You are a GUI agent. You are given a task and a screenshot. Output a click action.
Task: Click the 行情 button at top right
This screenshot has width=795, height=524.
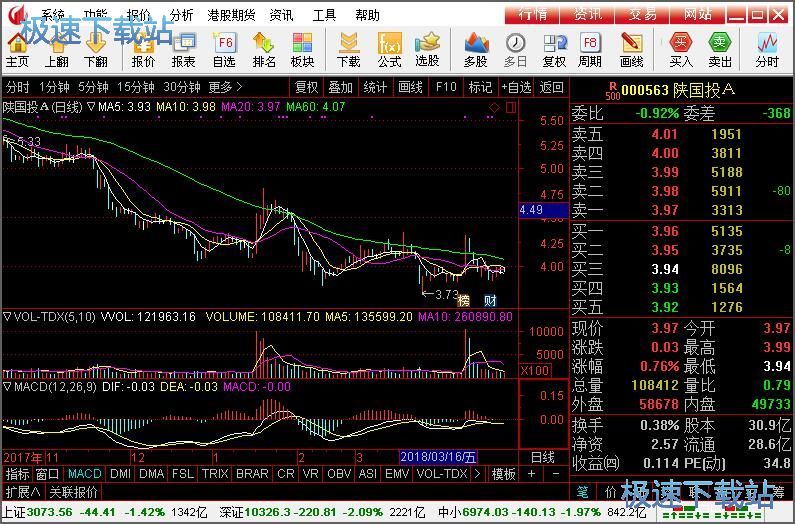click(x=532, y=14)
